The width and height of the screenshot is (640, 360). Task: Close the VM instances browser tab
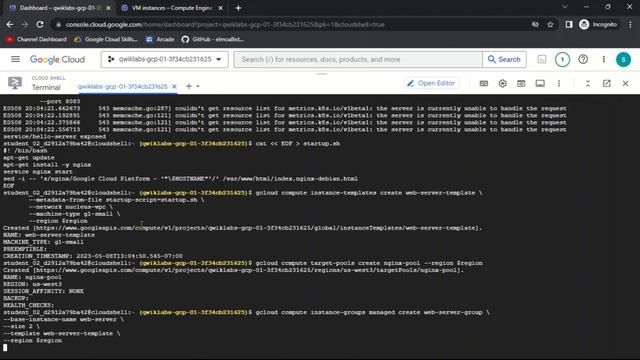[220, 8]
